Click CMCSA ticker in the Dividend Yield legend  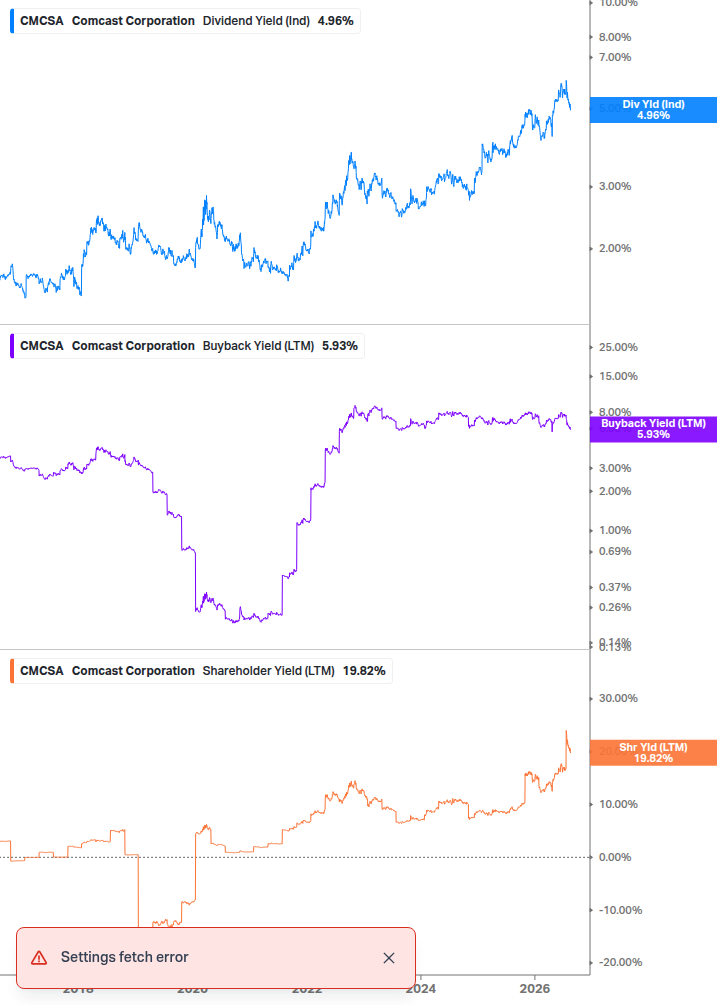pyautogui.click(x=42, y=21)
